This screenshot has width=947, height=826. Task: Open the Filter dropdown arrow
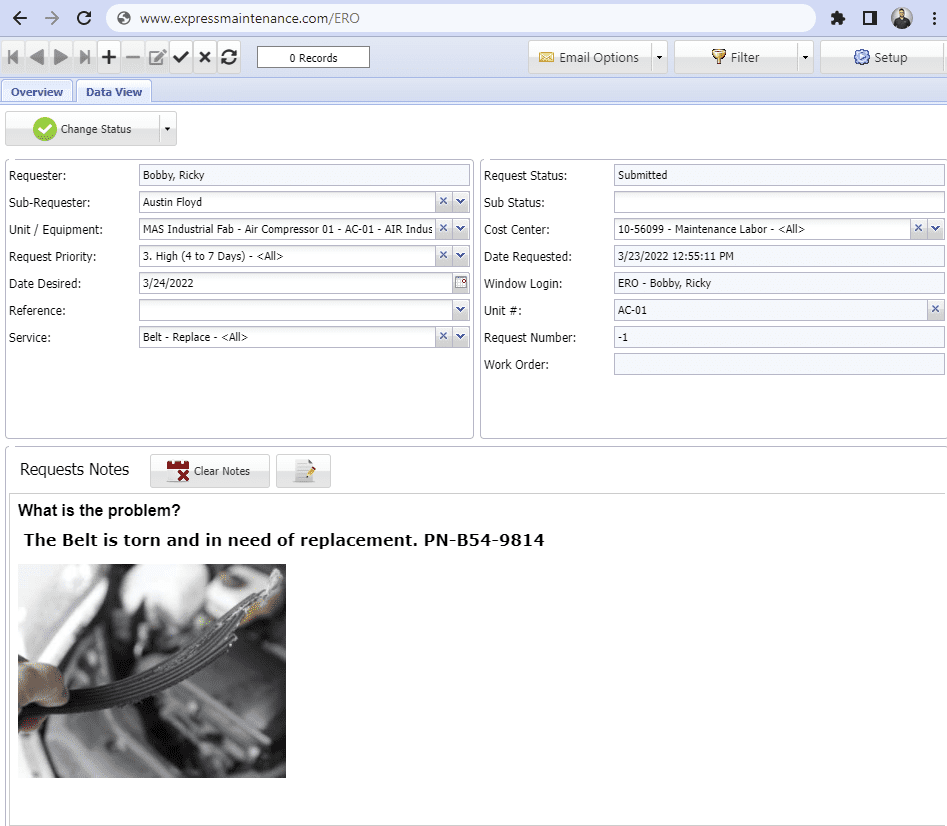click(x=805, y=57)
